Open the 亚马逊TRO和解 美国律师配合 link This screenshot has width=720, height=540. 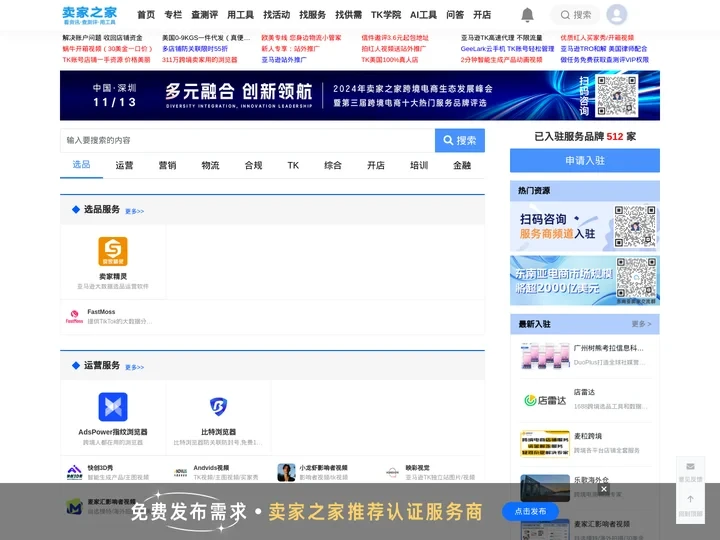[x=603, y=49]
